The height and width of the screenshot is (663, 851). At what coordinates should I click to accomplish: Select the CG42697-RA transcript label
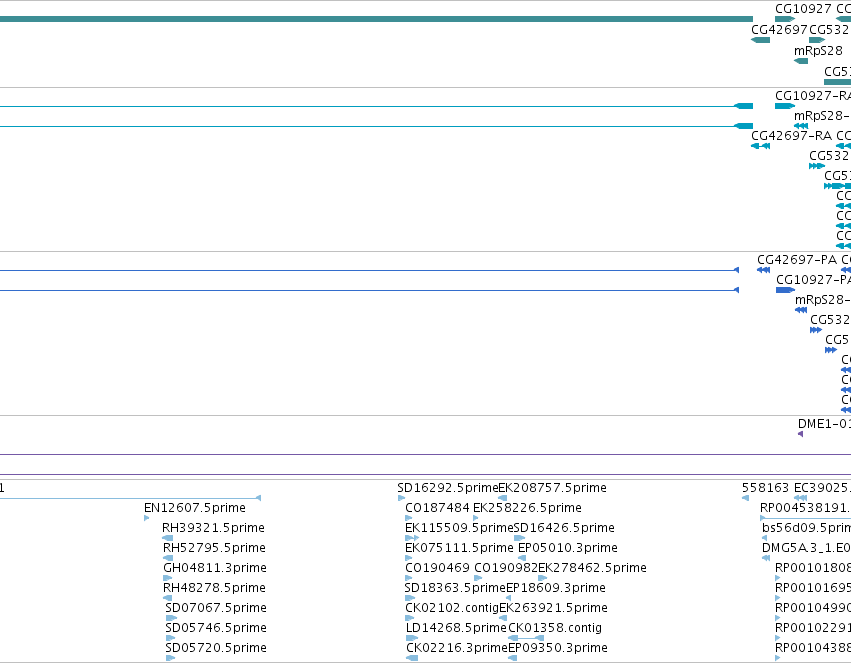pyautogui.click(x=791, y=136)
